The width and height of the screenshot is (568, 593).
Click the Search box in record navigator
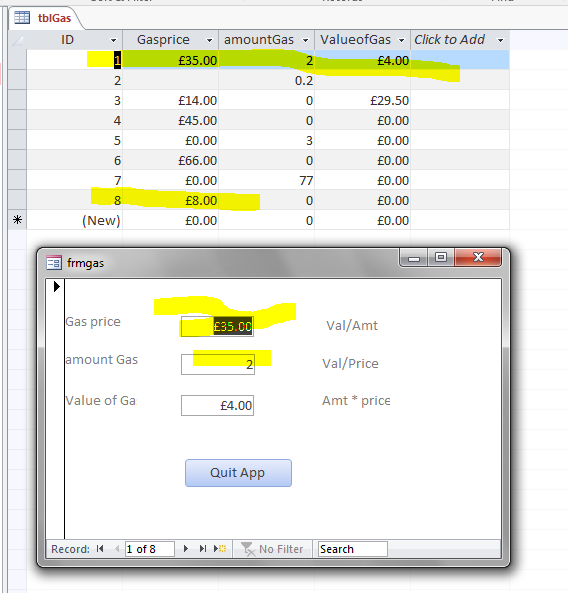(353, 549)
